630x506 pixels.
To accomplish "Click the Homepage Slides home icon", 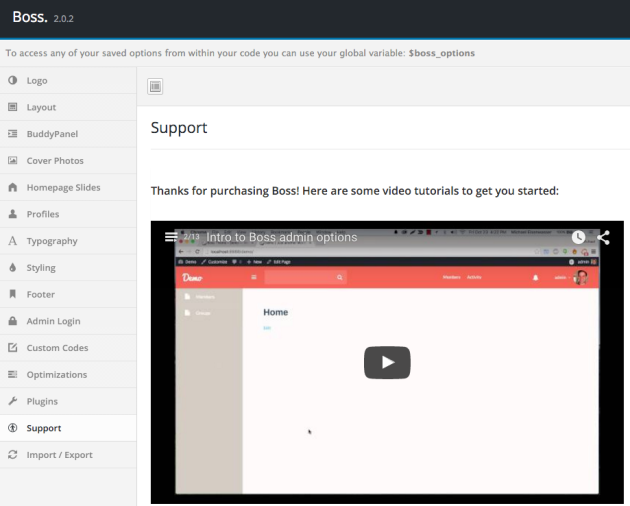I will [x=13, y=187].
